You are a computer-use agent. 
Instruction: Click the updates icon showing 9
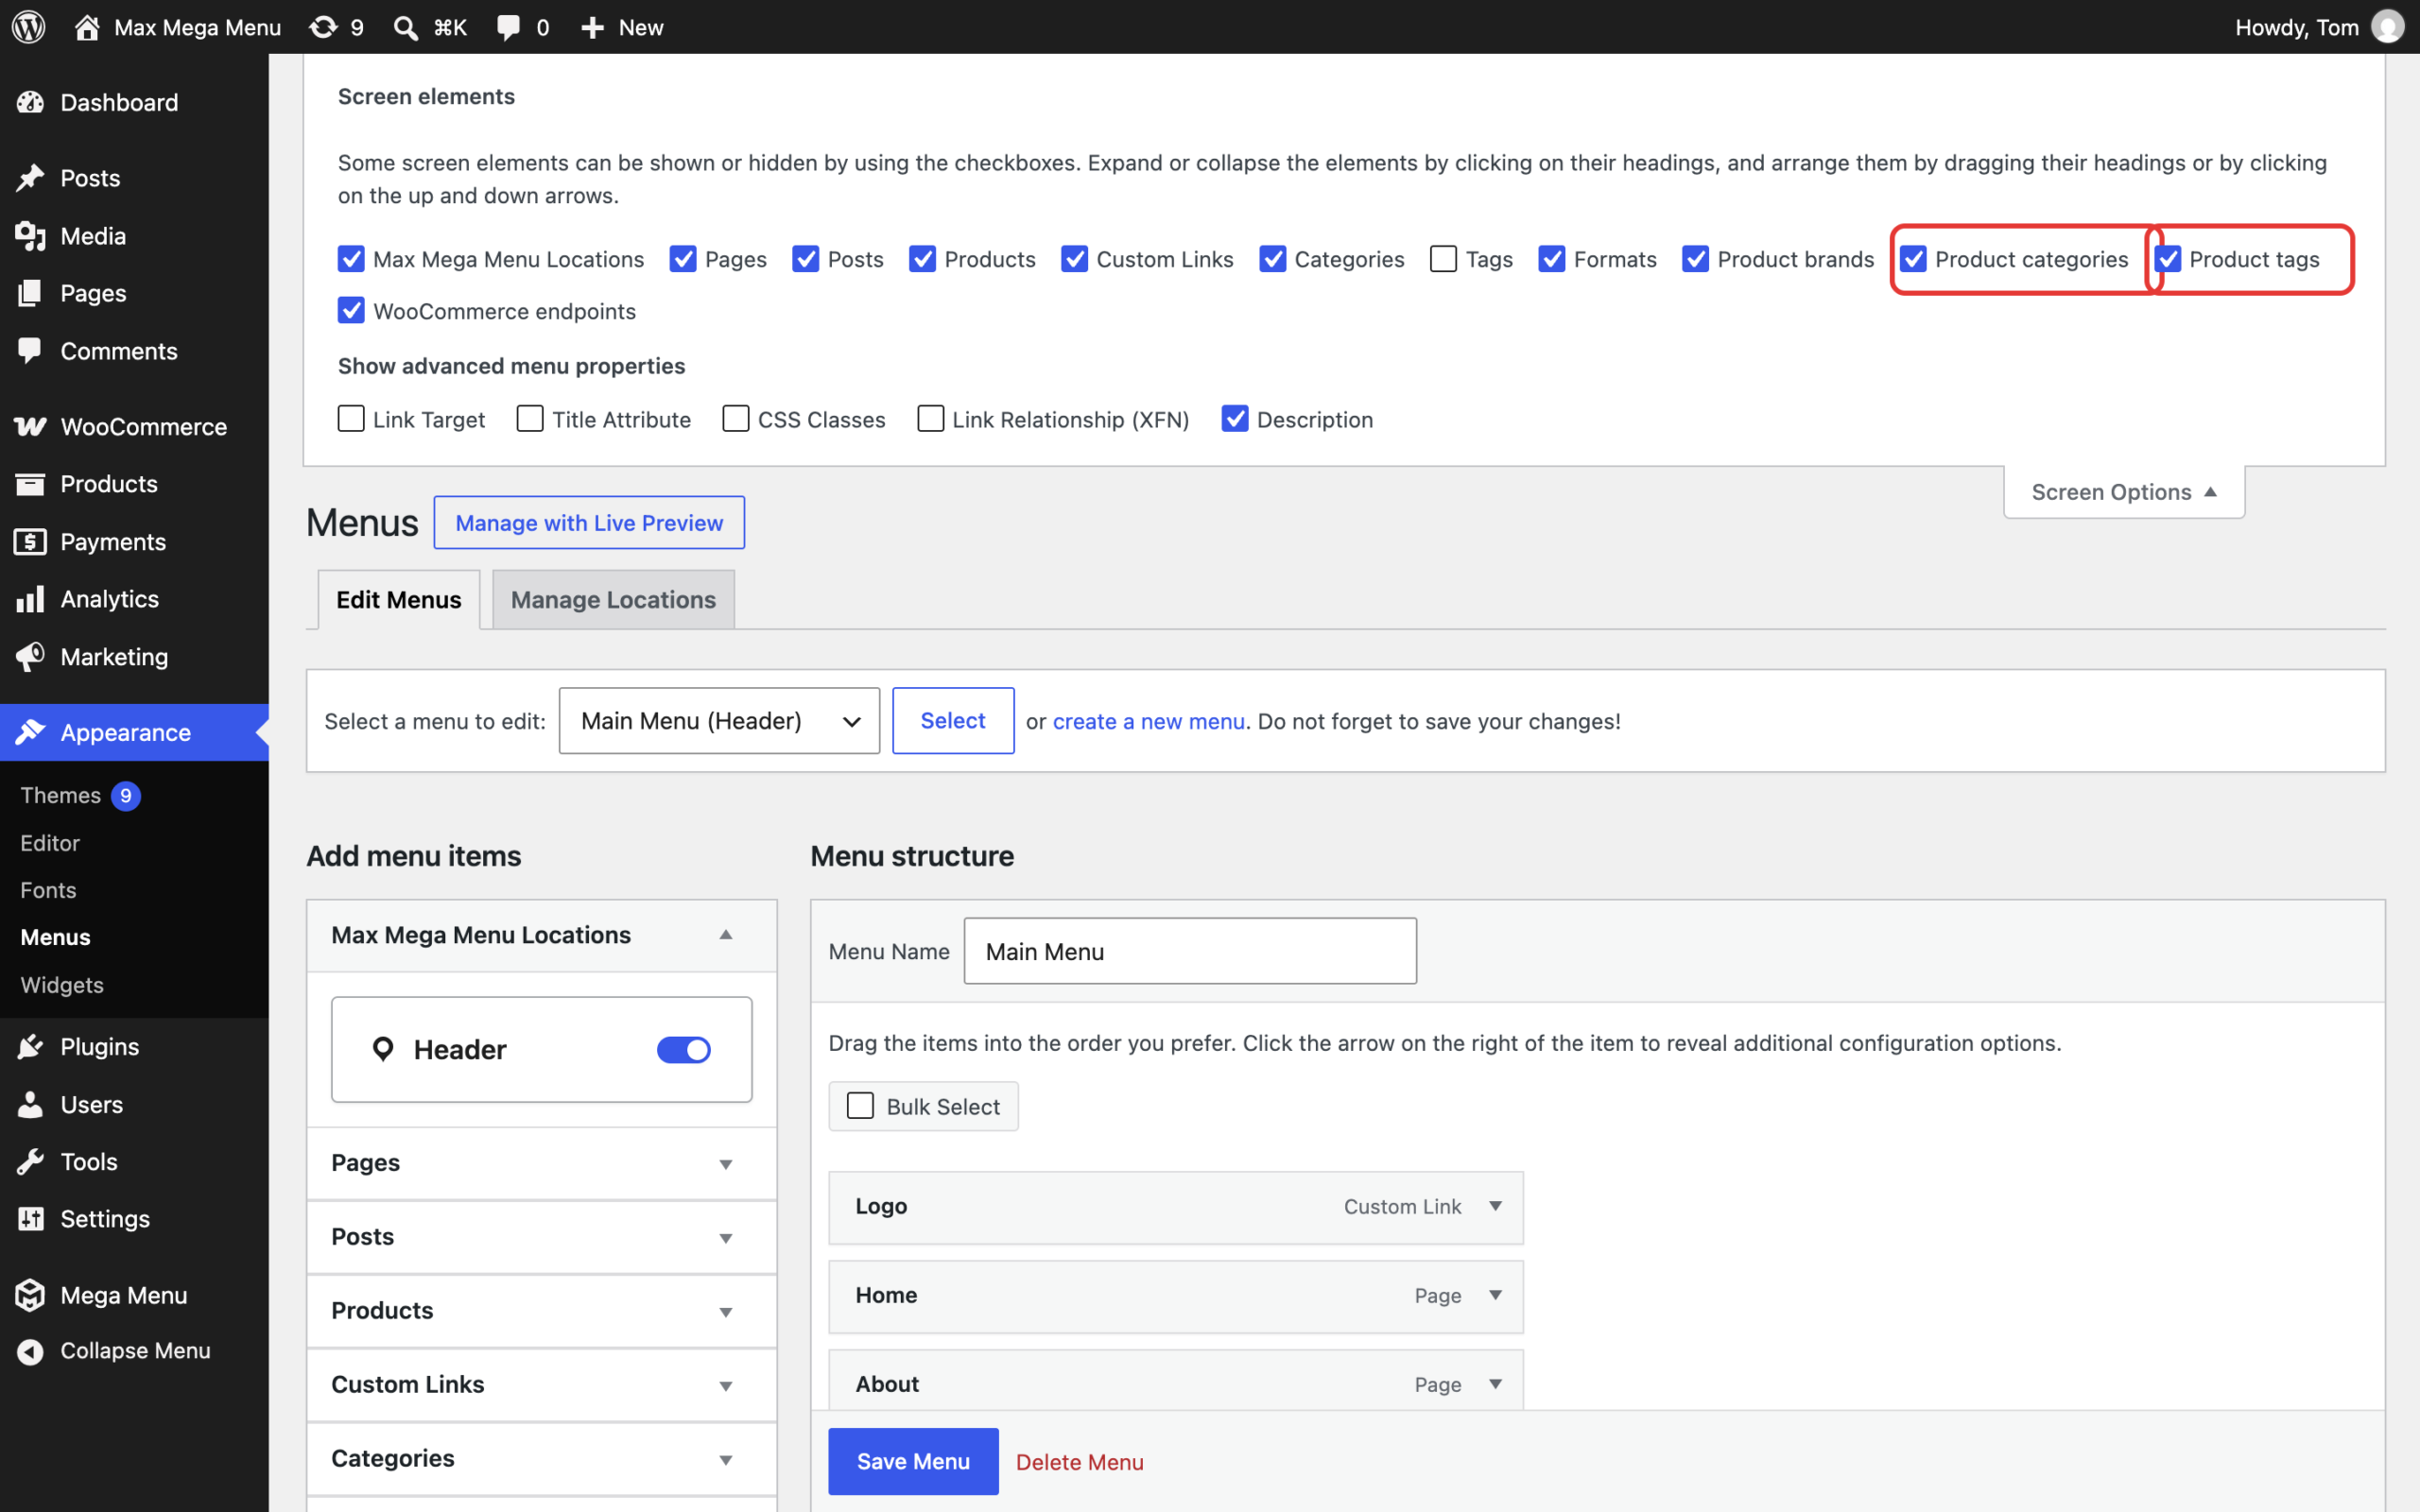[x=323, y=27]
